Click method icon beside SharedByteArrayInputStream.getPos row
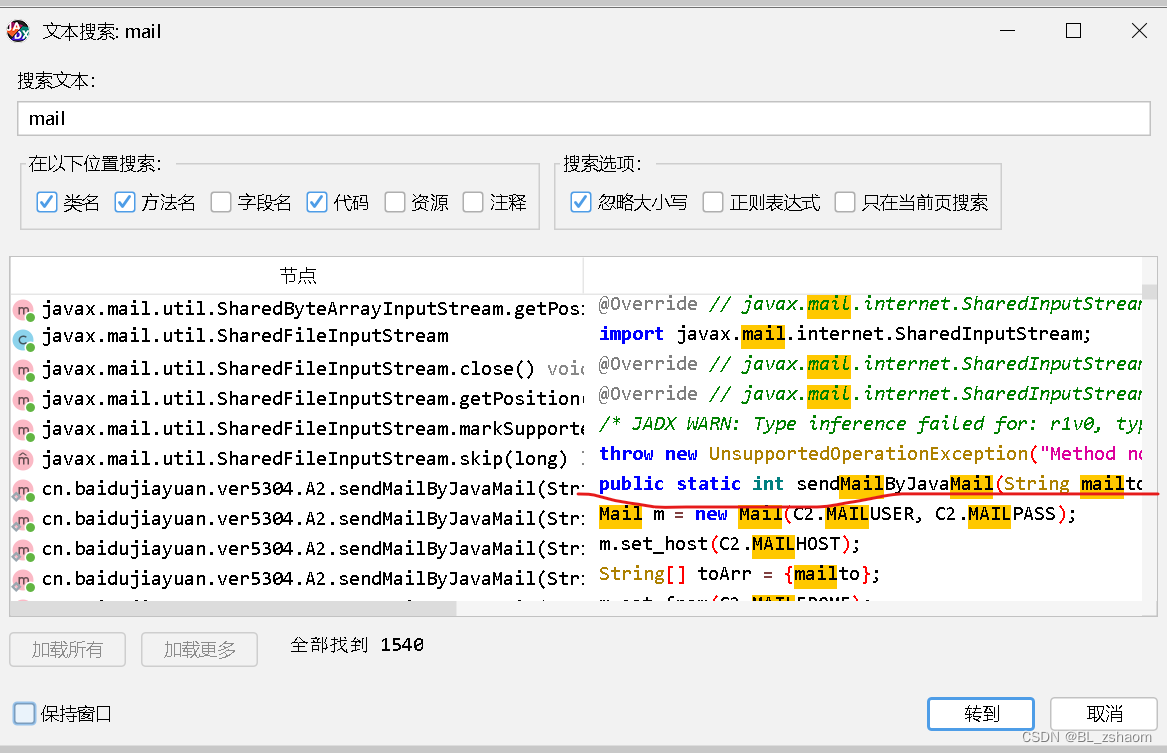1167x753 pixels. point(24,310)
